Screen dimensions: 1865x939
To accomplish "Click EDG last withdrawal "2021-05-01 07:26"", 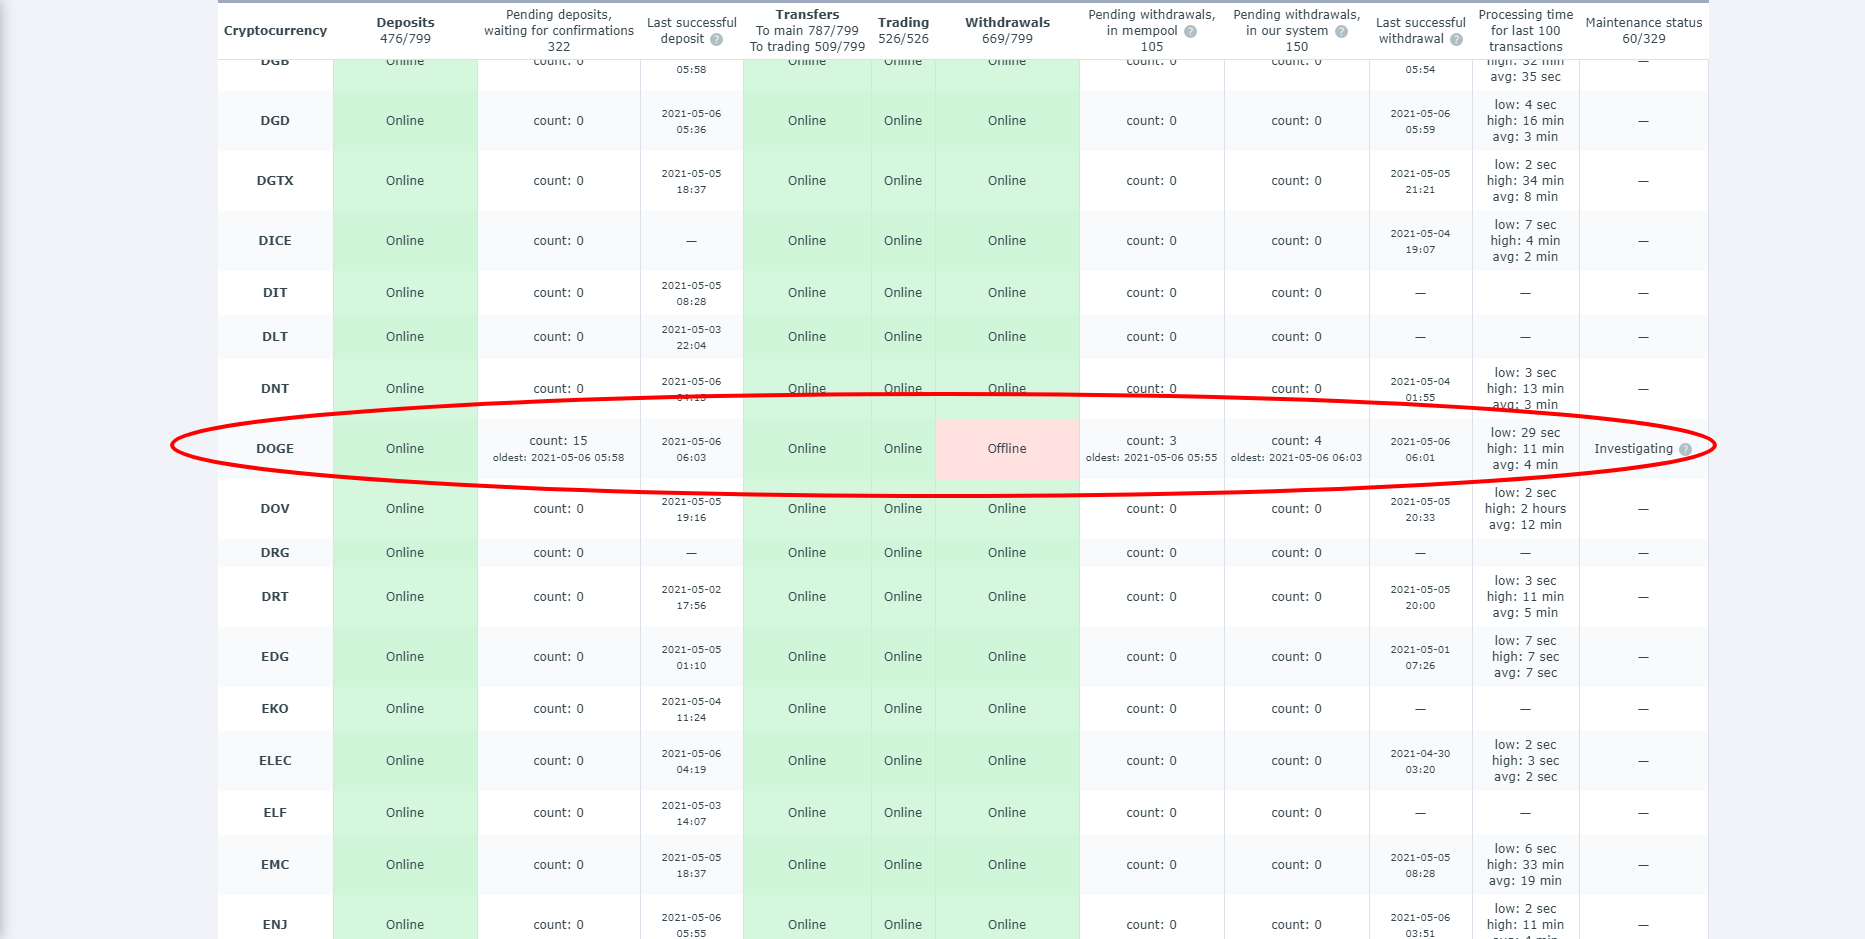I will [1420, 657].
